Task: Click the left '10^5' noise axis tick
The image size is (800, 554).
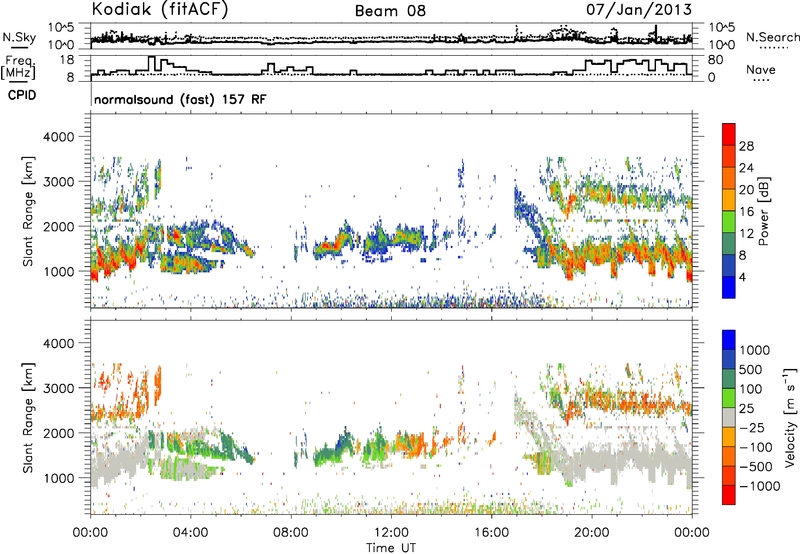Action: (x=61, y=27)
